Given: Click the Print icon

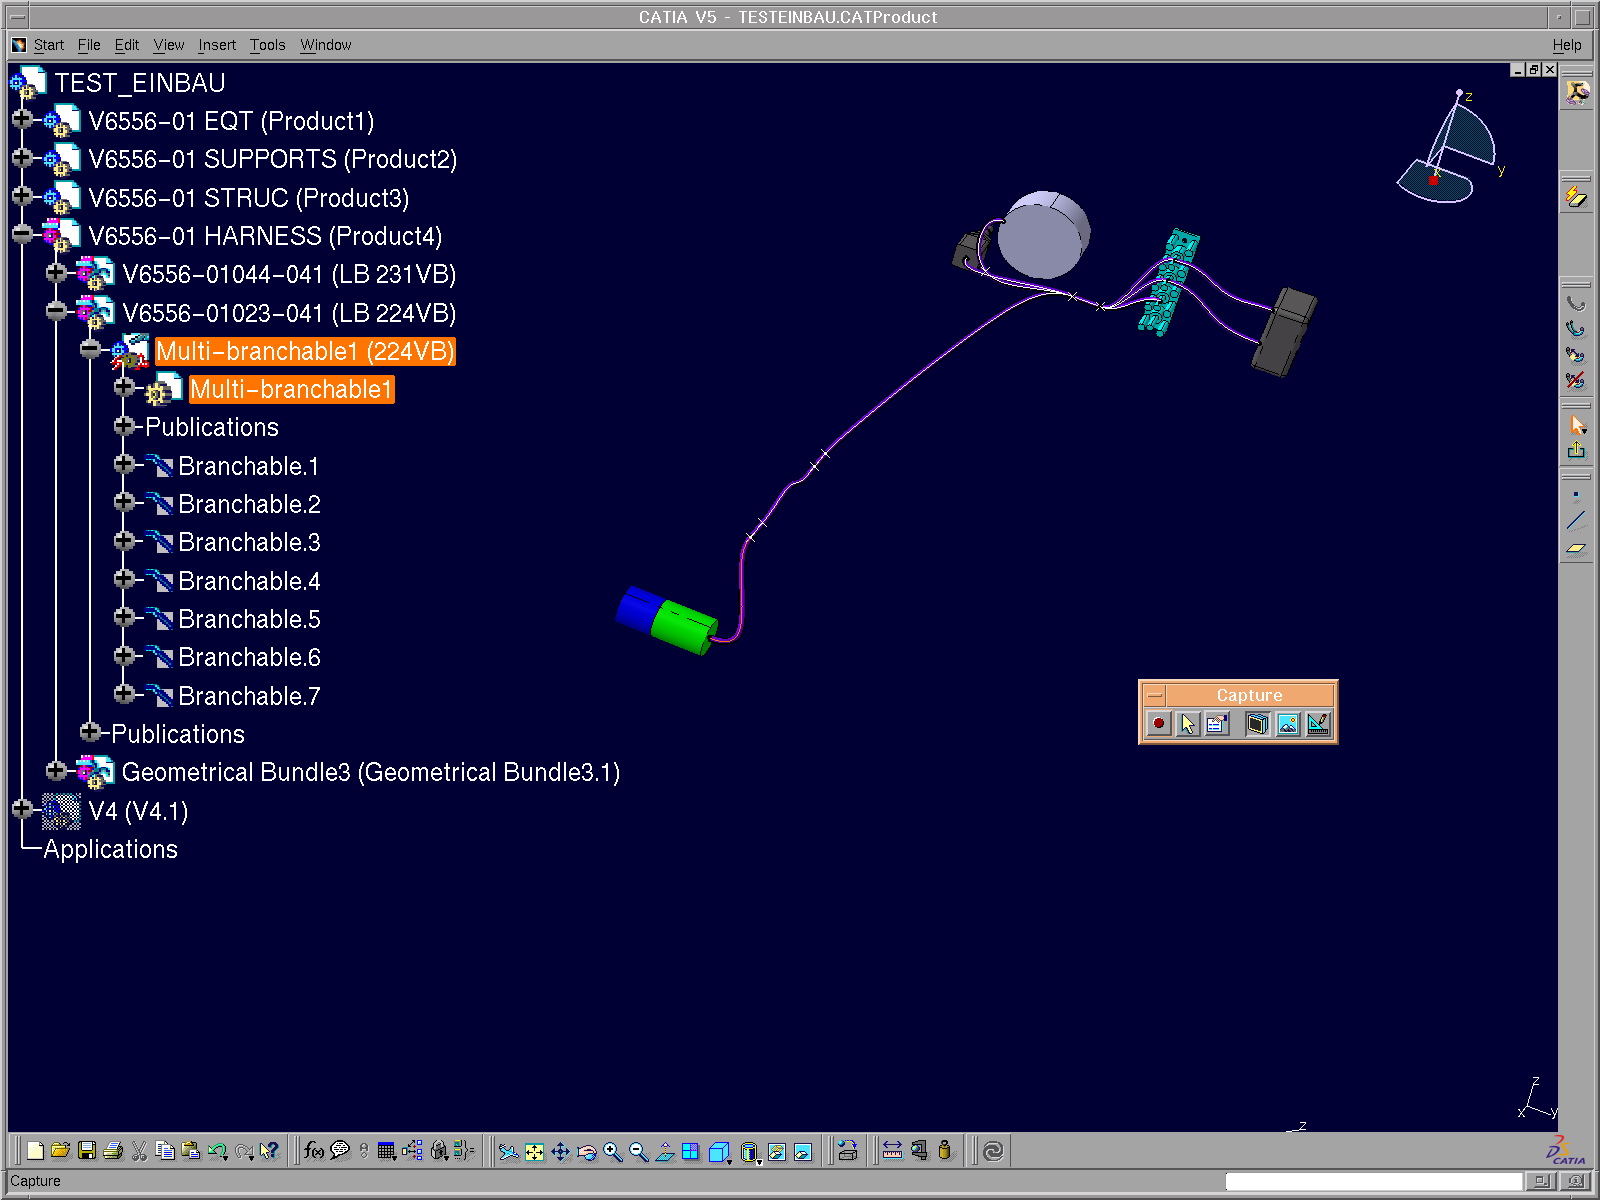Looking at the screenshot, I should (x=113, y=1151).
